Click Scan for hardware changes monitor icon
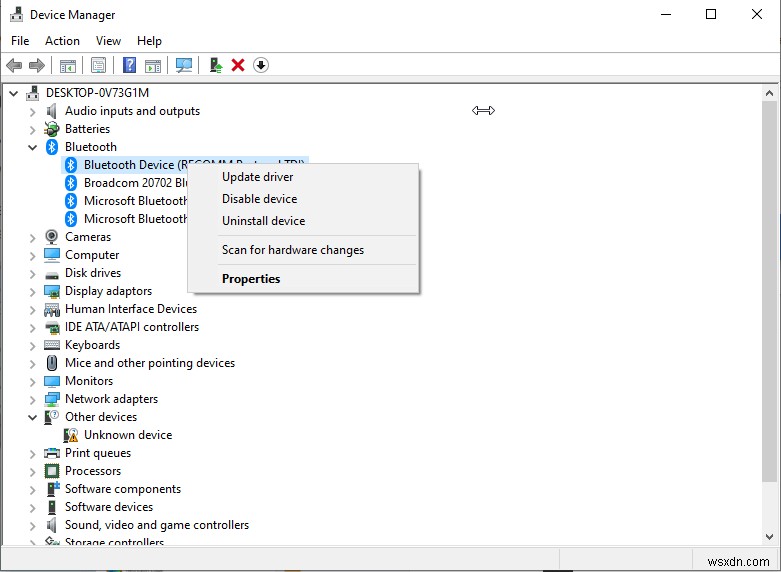 click(x=184, y=65)
